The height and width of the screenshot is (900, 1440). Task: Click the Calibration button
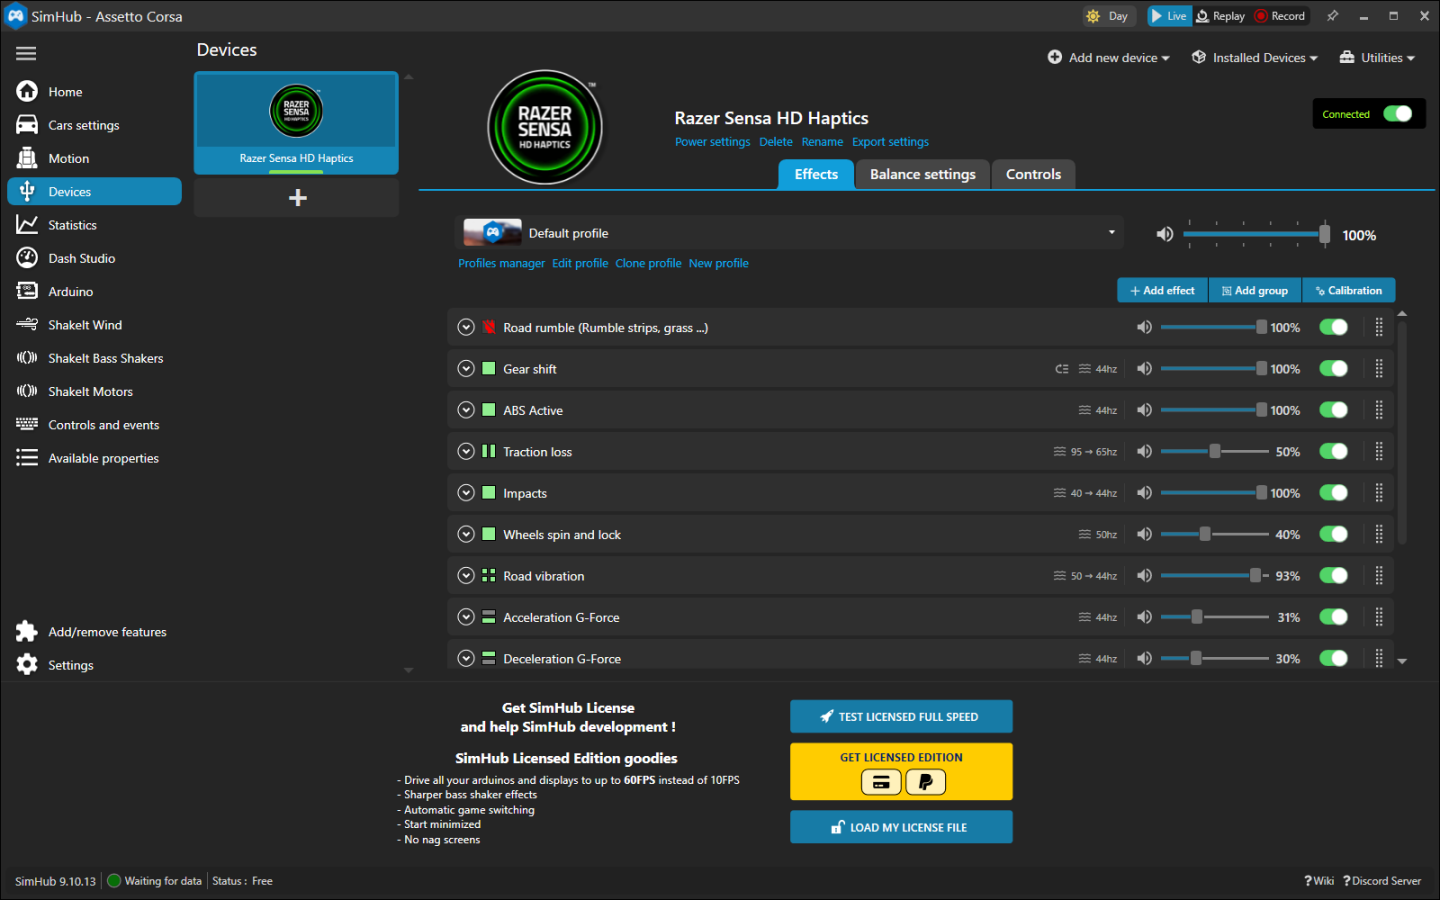[x=1349, y=291]
